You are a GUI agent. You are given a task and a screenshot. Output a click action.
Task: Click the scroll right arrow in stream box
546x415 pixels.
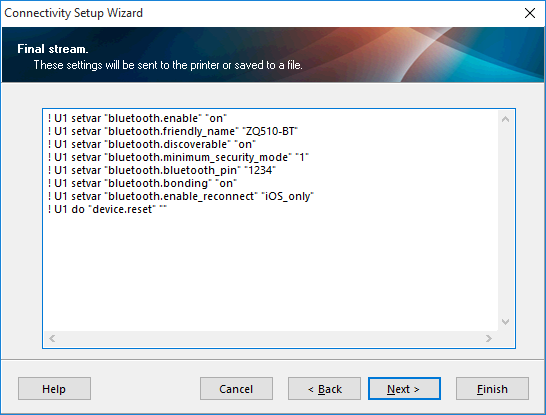tap(489, 338)
